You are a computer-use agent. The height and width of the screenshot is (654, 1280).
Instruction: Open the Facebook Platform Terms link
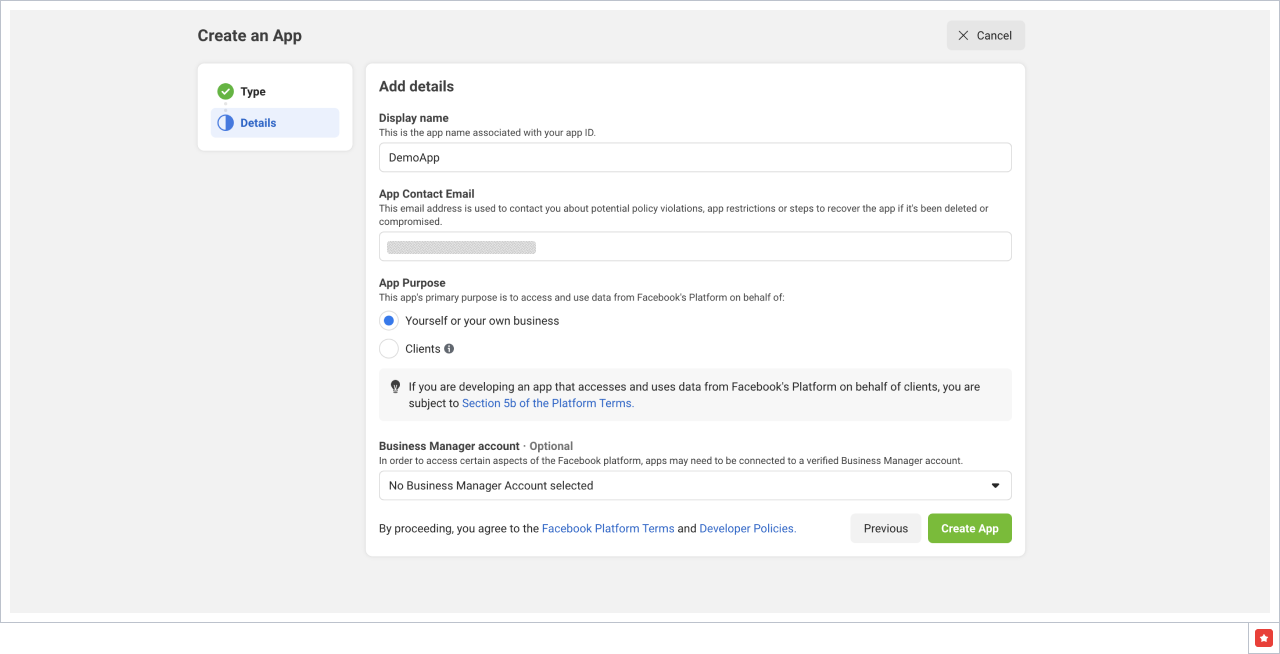pos(607,528)
